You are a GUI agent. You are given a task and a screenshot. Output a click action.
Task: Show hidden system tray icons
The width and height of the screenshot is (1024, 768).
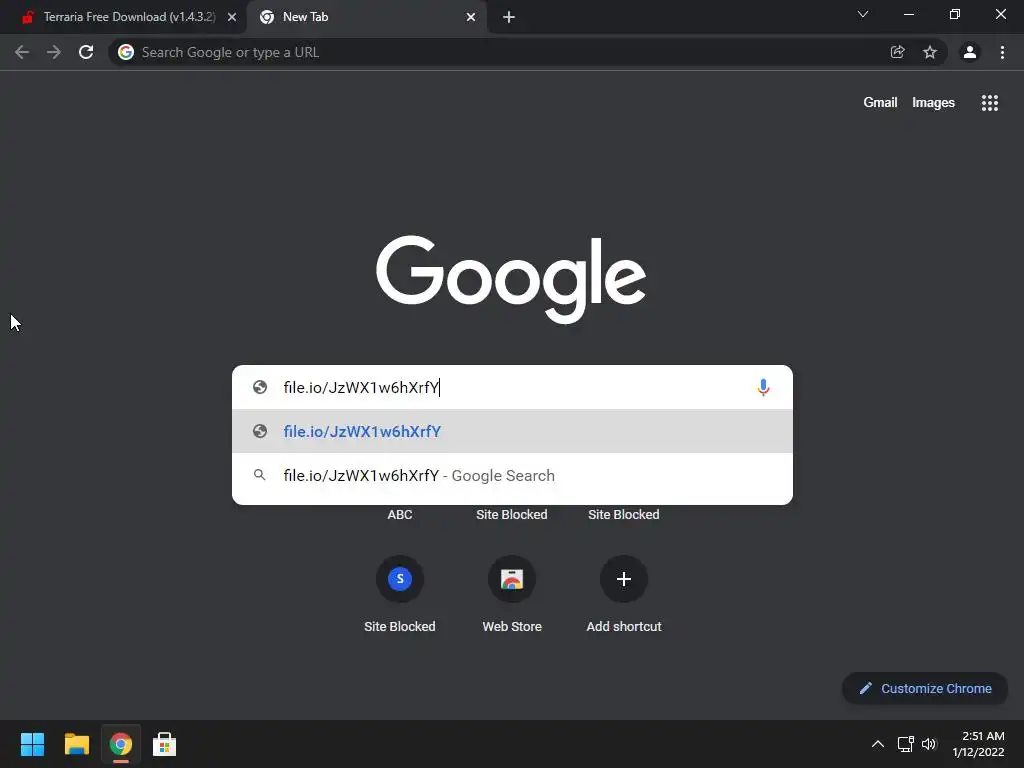(x=878, y=744)
